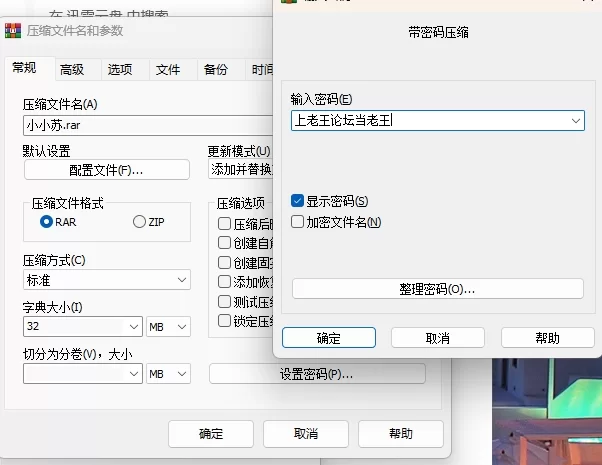This screenshot has width=602, height=465.
Task: Click the WinRAR icon in the title bar
Action: pyautogui.click(x=14, y=31)
